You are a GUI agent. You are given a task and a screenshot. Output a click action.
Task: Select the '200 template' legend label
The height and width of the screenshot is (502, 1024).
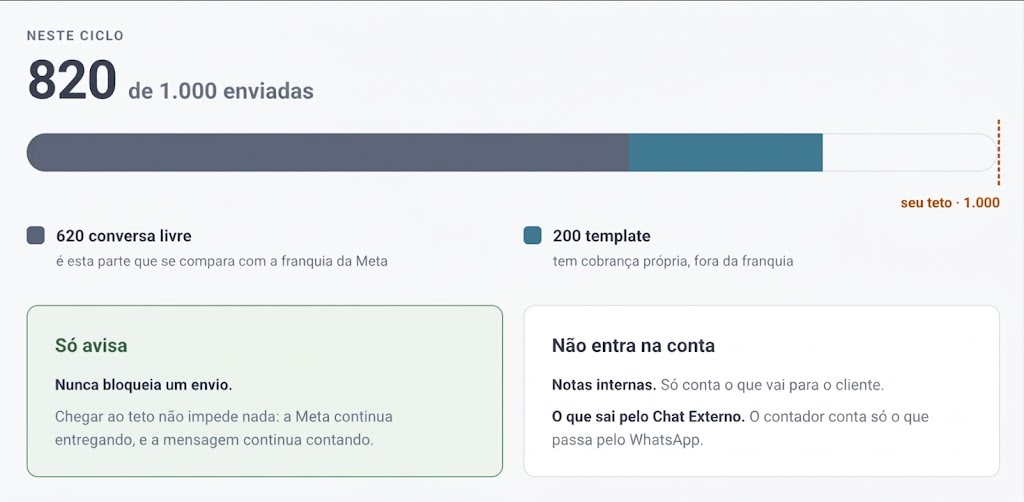(601, 236)
